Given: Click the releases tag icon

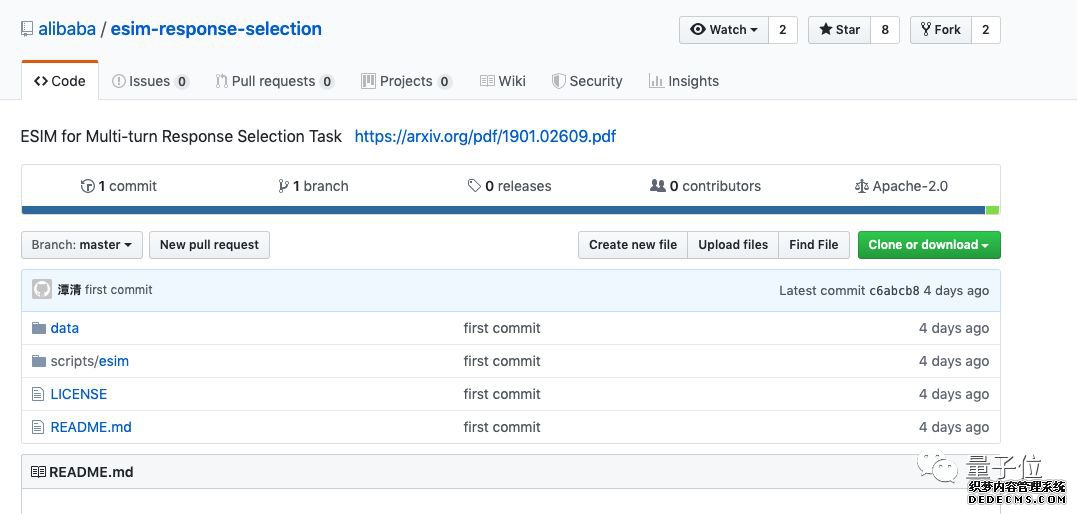Looking at the screenshot, I should (474, 186).
